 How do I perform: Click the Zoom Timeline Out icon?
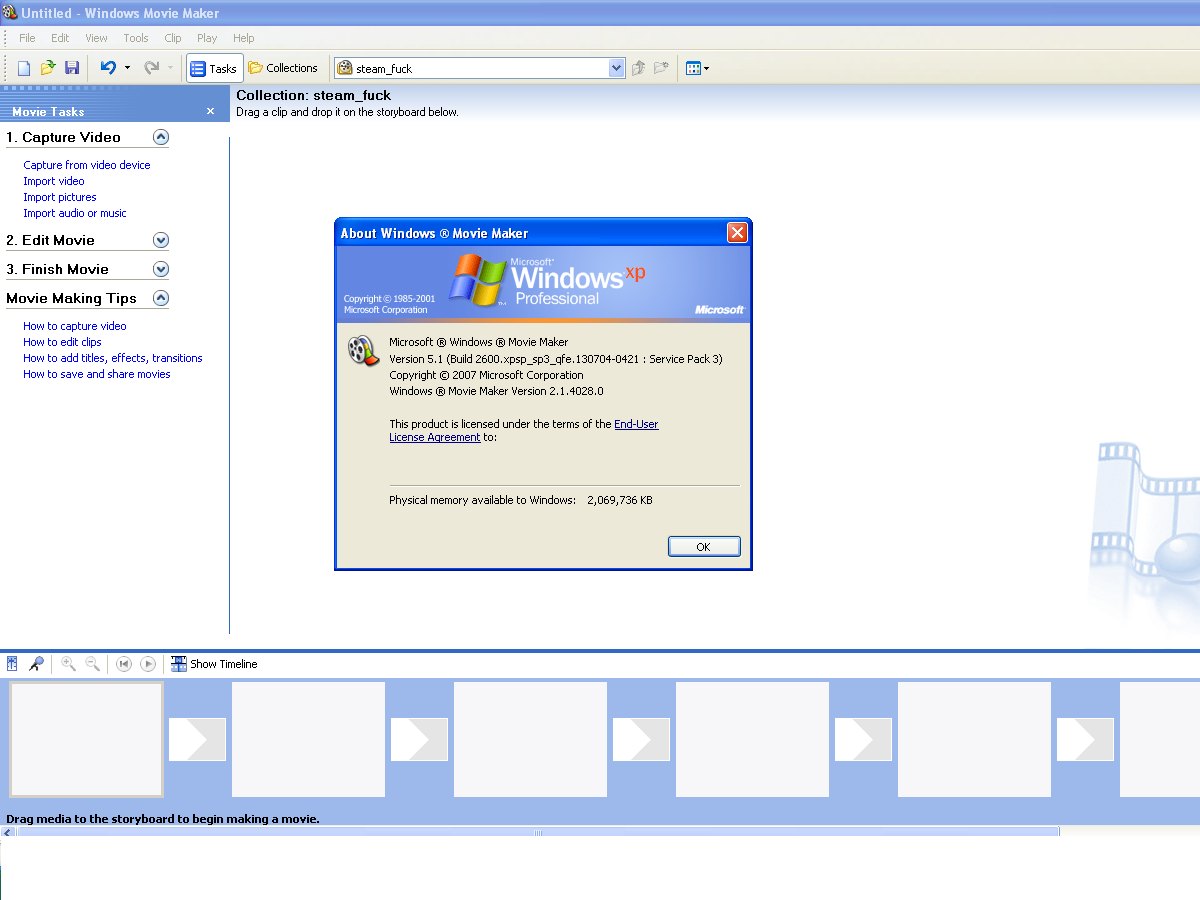click(x=92, y=663)
